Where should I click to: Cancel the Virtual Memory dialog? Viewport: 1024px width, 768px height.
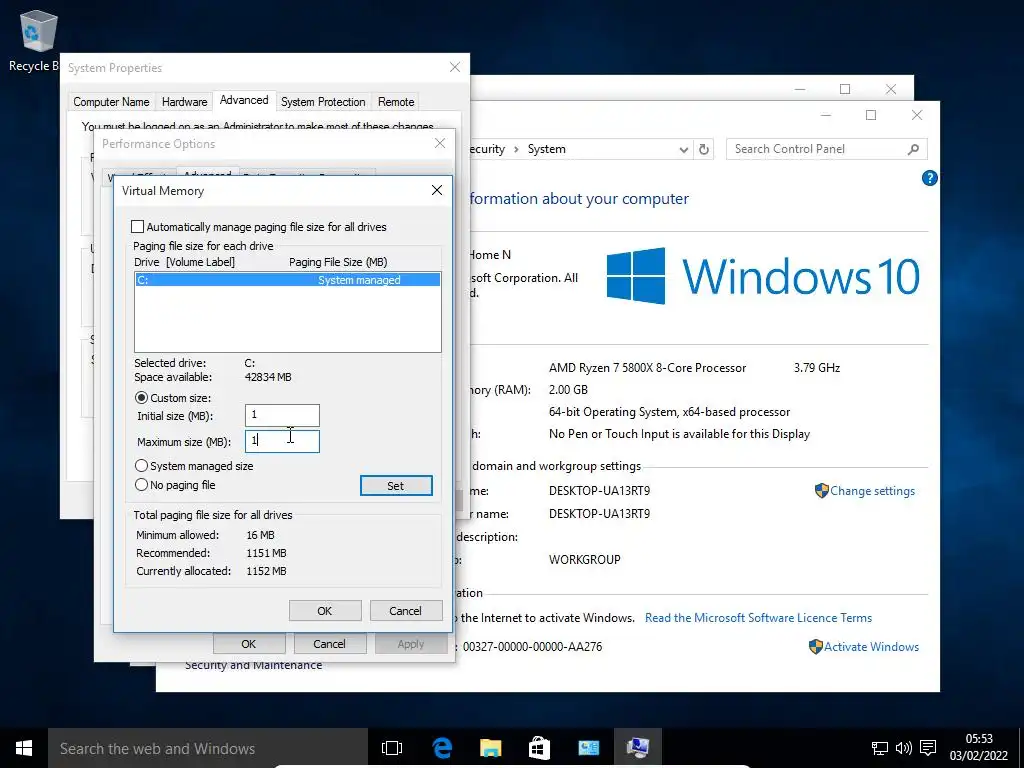[406, 611]
